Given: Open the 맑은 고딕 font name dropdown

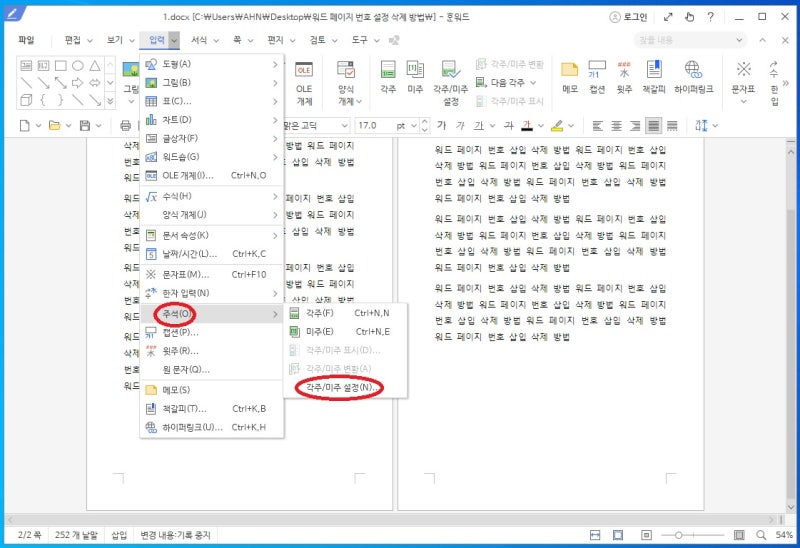Looking at the screenshot, I should (x=345, y=126).
